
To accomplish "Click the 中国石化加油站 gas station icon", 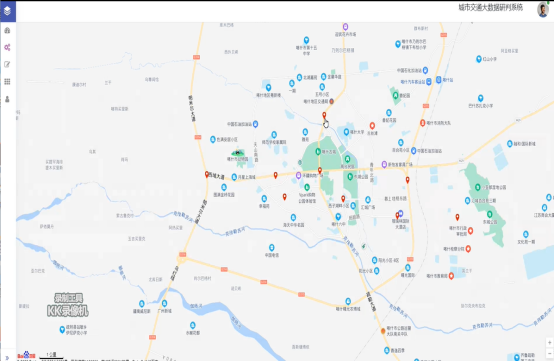I will [425, 70].
